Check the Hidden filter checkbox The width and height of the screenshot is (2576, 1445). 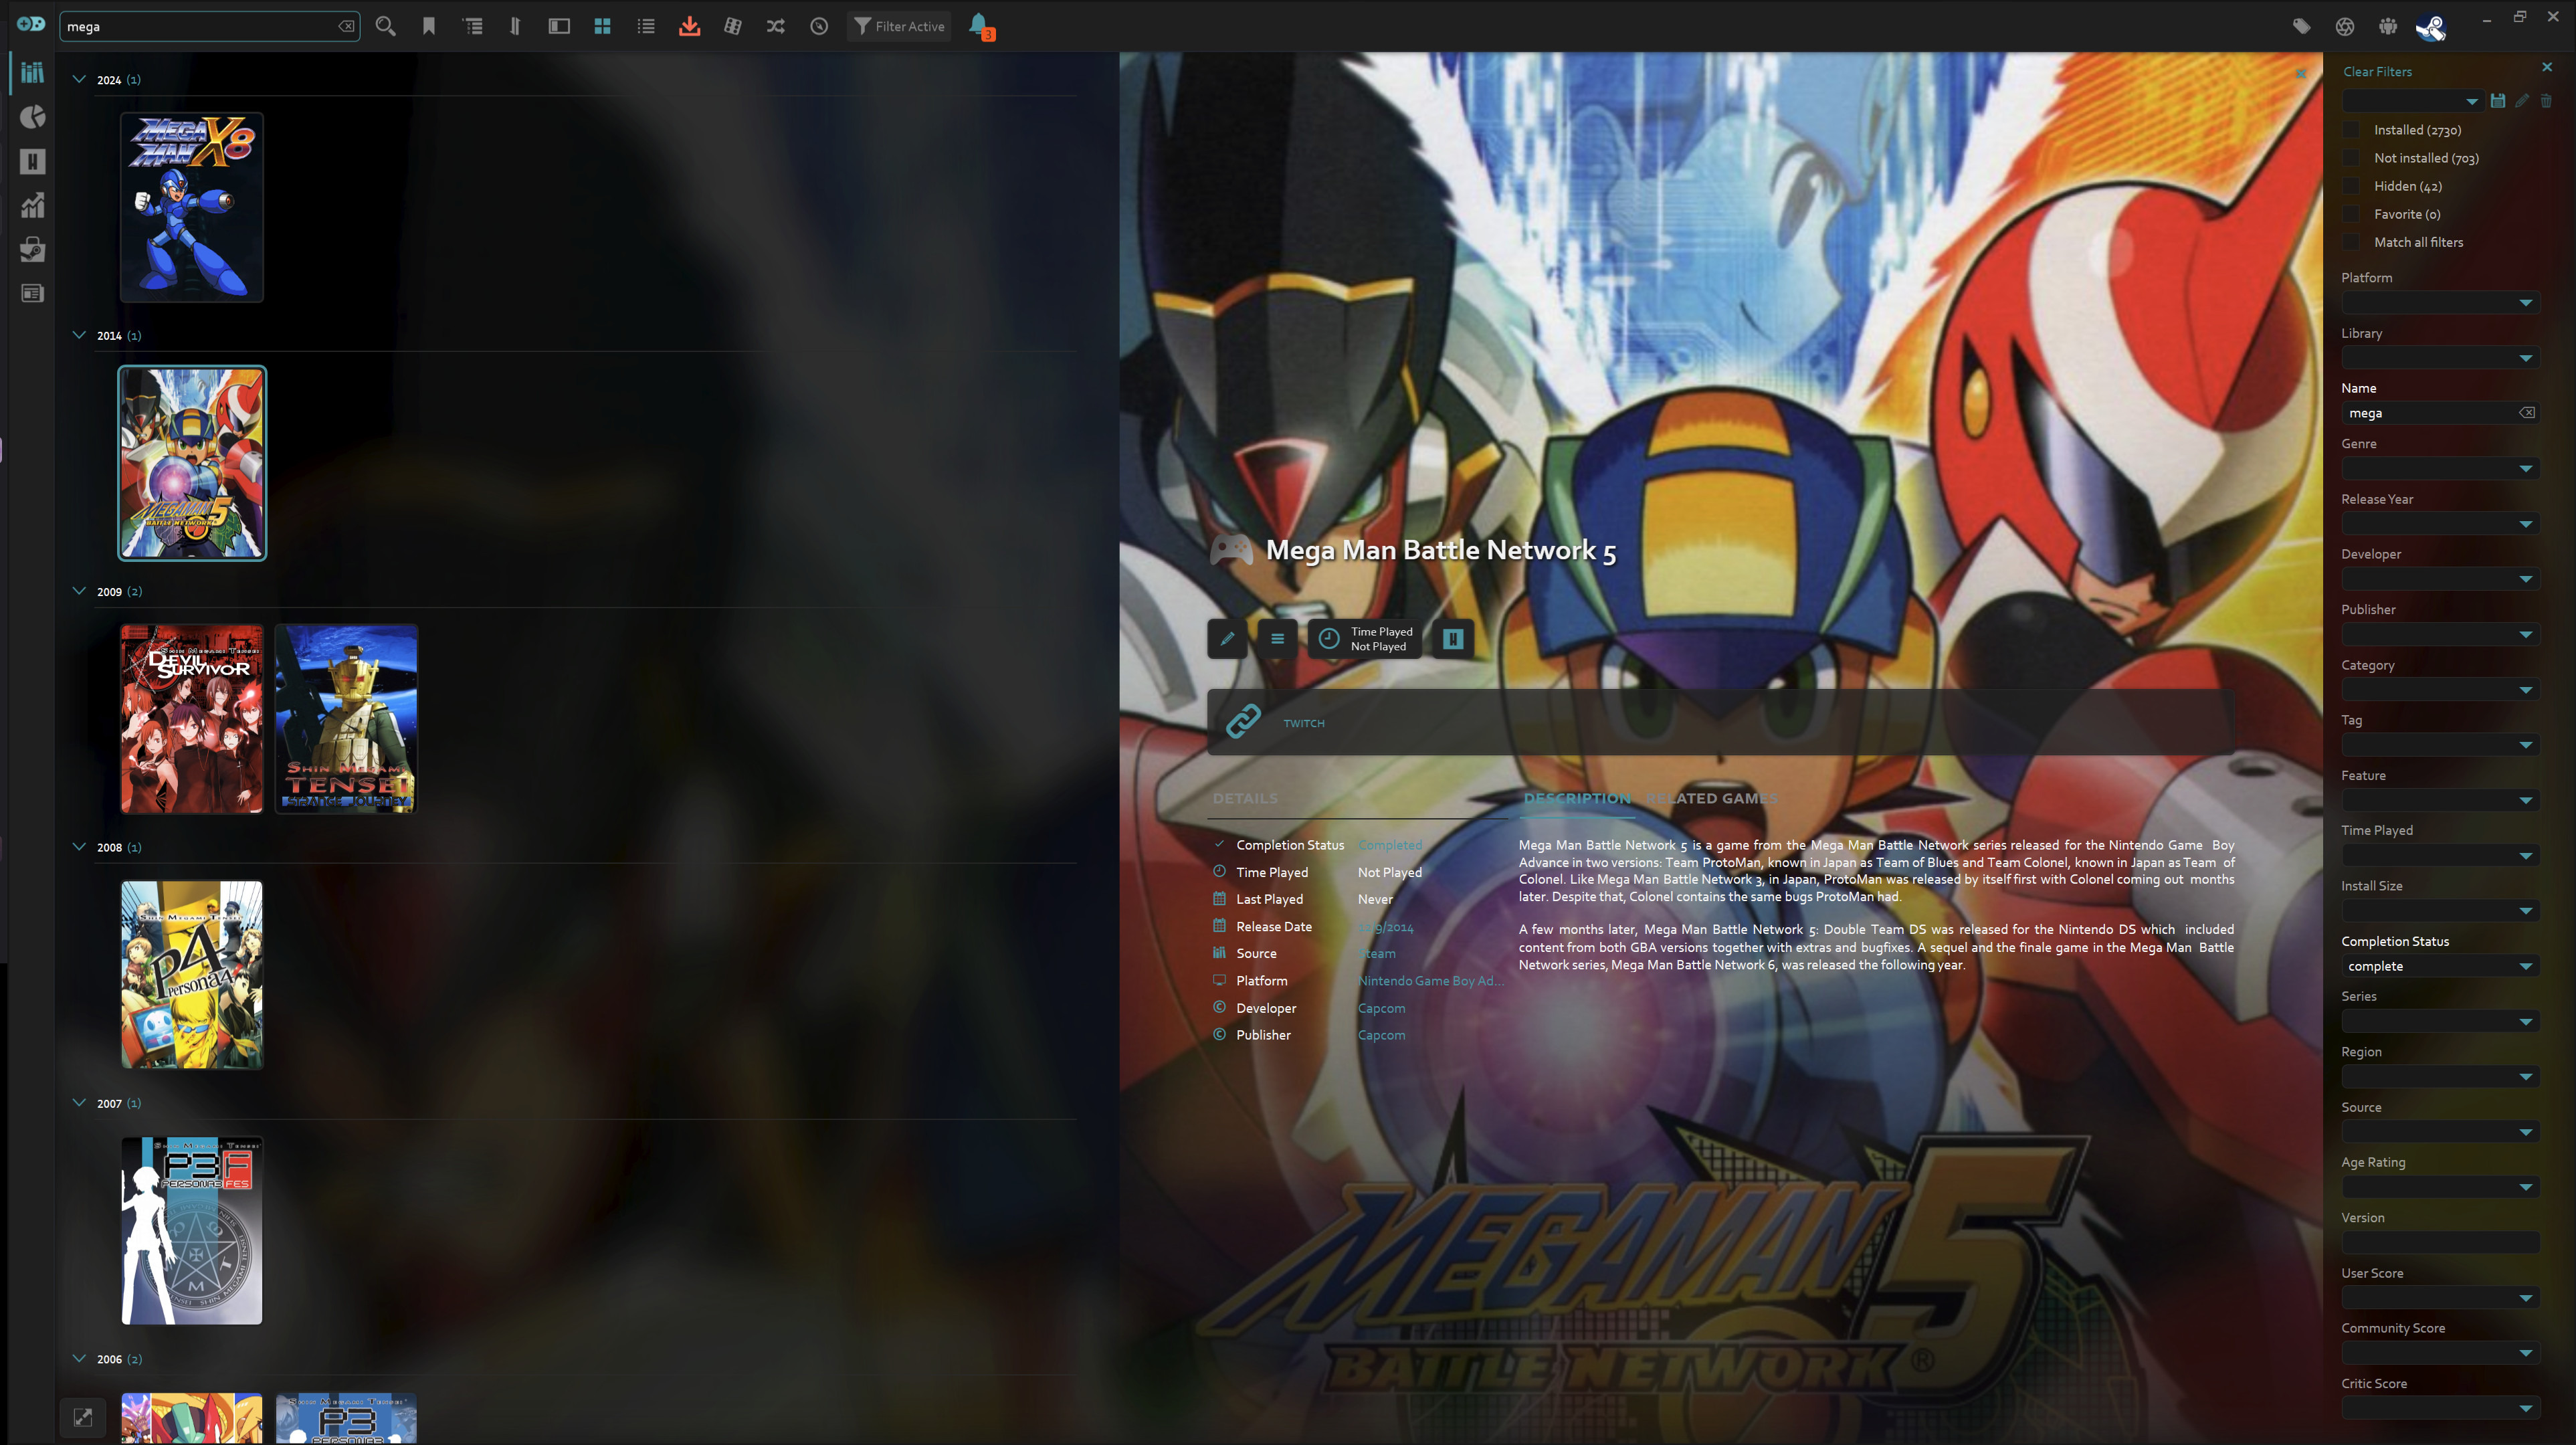[x=2351, y=186]
